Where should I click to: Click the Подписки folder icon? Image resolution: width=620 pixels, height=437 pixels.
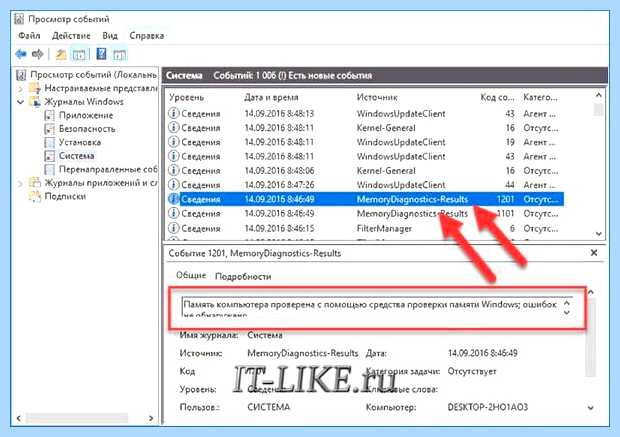[35, 196]
